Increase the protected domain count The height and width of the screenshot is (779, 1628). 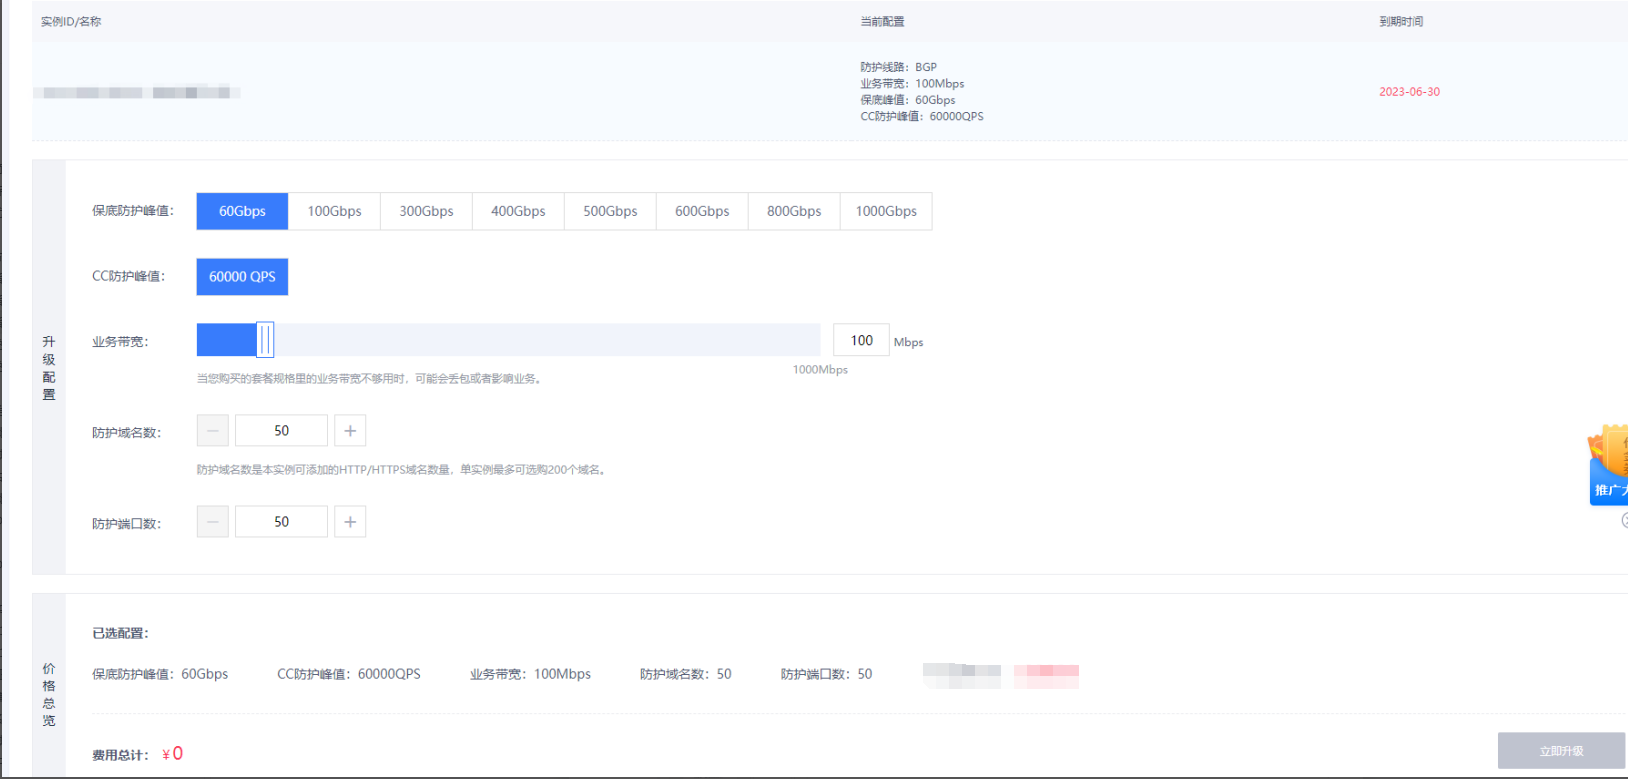coord(350,431)
